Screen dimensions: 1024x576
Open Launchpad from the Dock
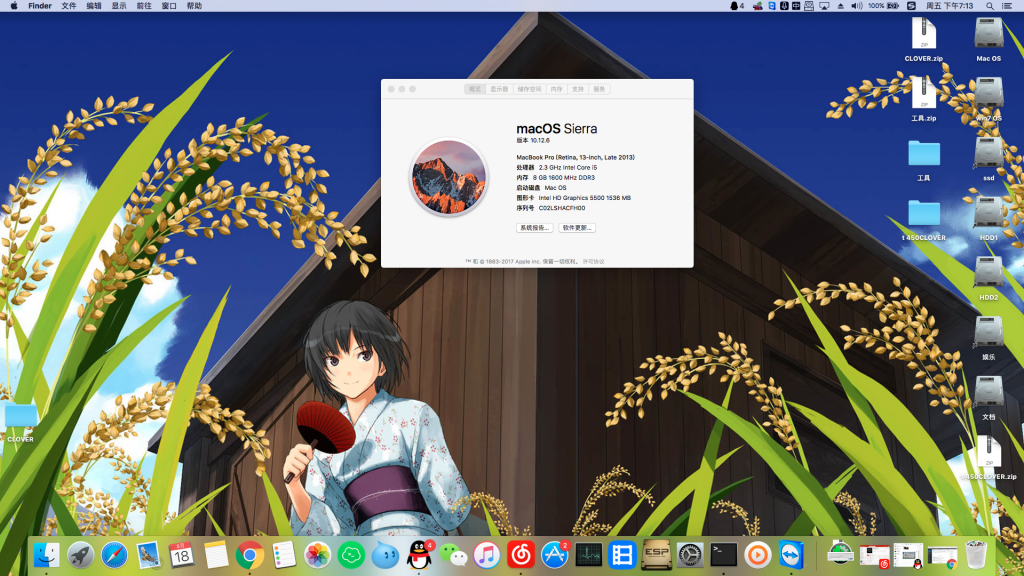80,555
